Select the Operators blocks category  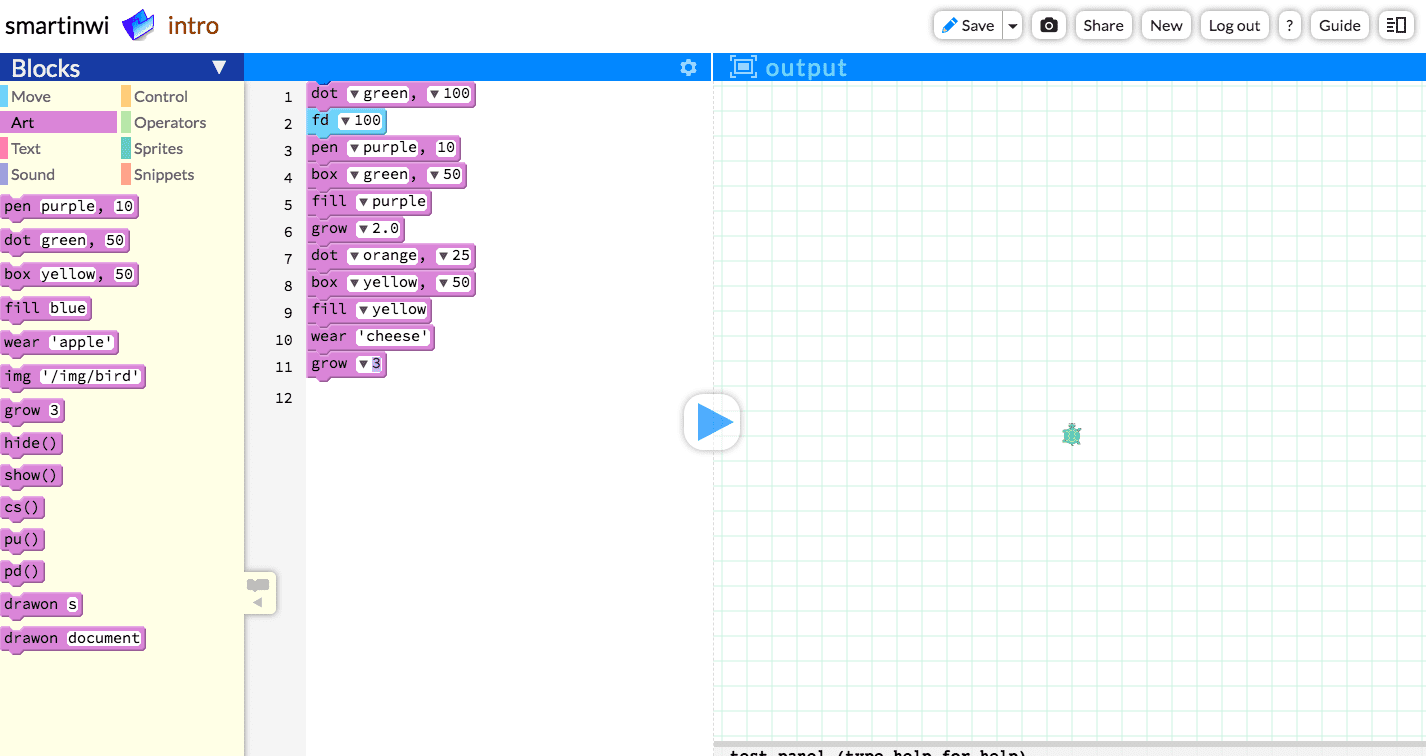point(181,122)
